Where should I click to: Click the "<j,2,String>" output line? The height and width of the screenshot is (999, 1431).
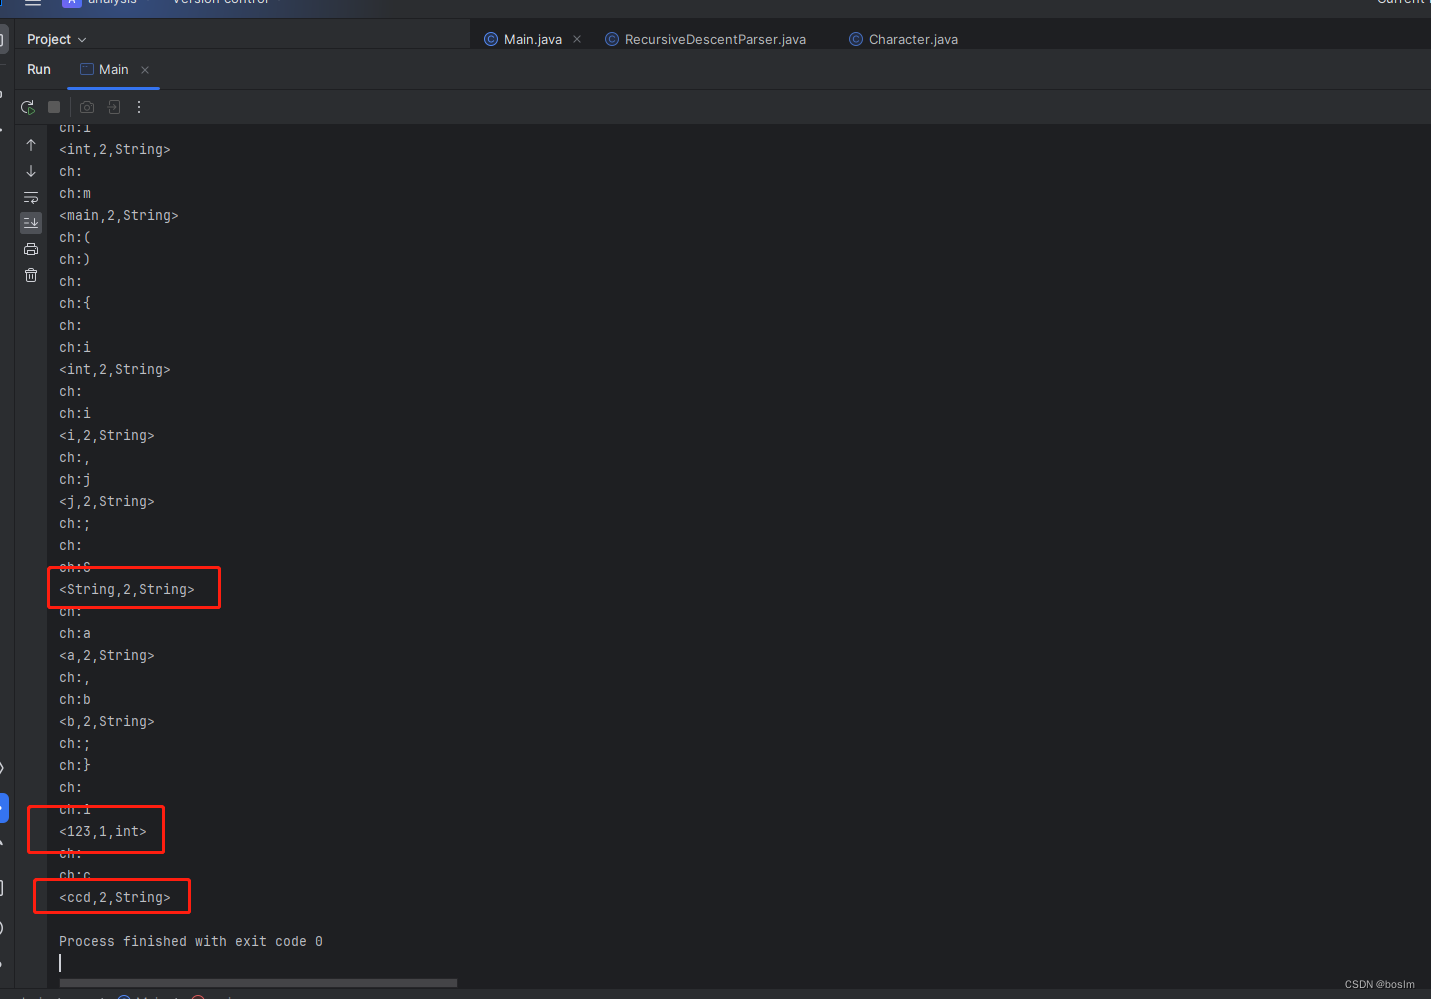pyautogui.click(x=107, y=501)
